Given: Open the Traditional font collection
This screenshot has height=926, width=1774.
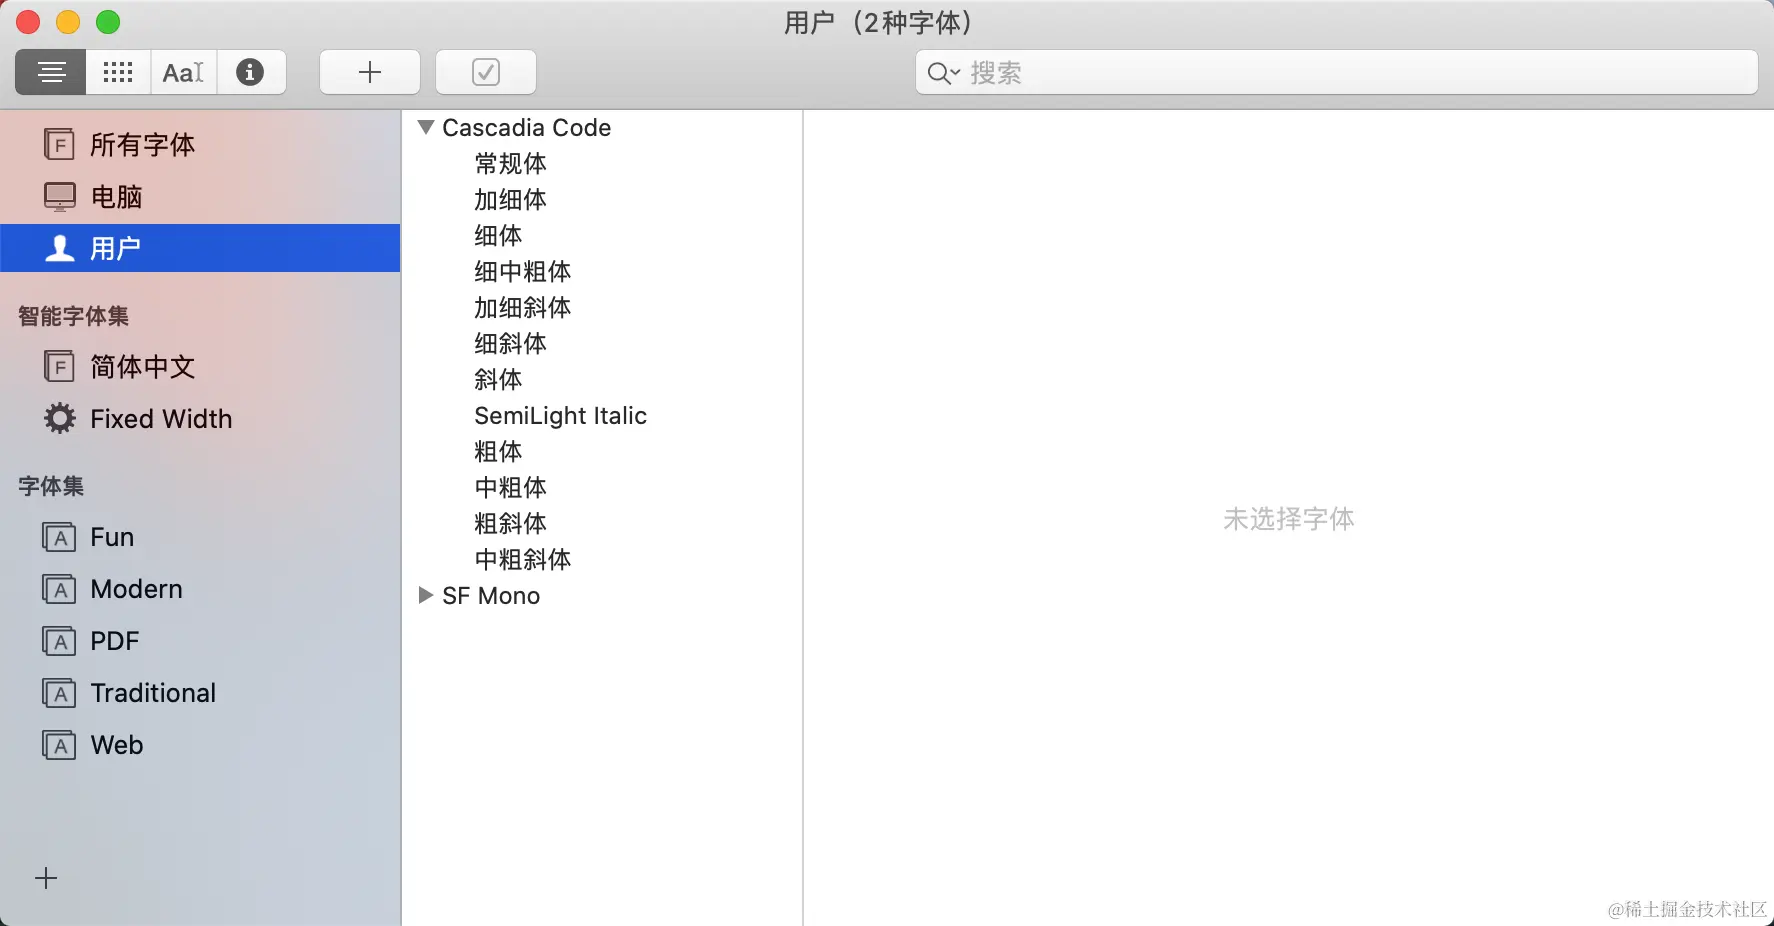Looking at the screenshot, I should [x=200, y=693].
